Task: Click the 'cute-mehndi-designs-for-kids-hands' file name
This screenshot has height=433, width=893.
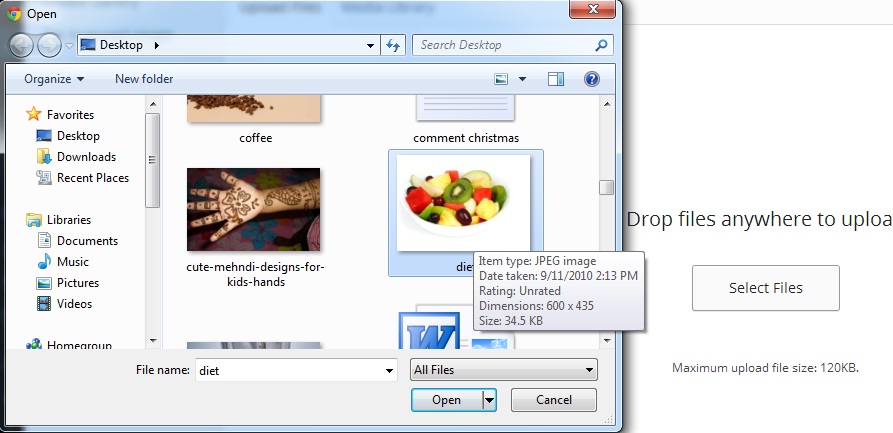Action: (x=256, y=274)
